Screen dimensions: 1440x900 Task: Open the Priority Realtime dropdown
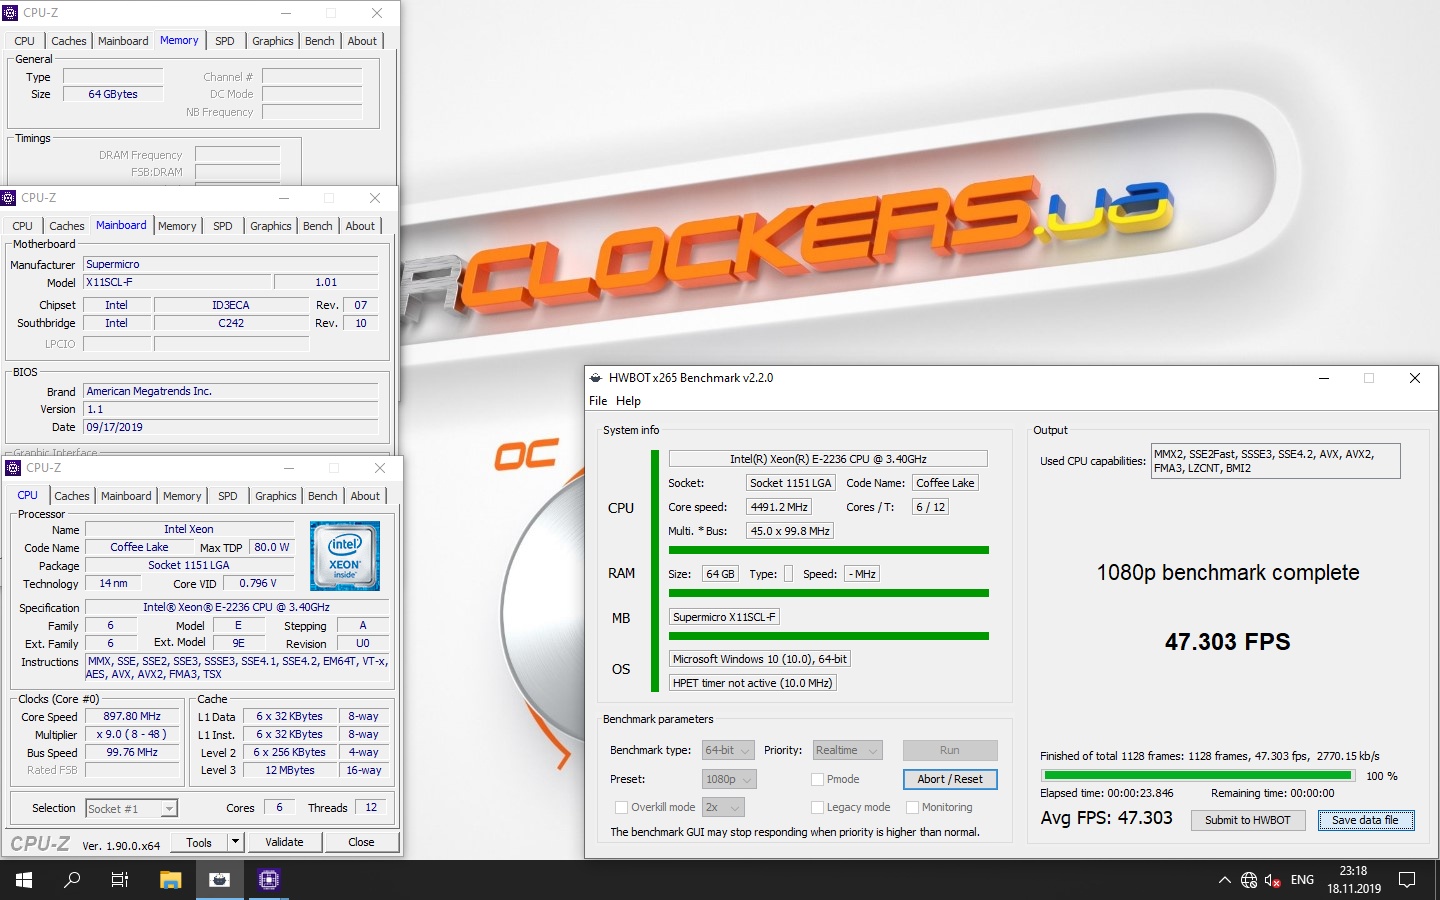click(847, 750)
